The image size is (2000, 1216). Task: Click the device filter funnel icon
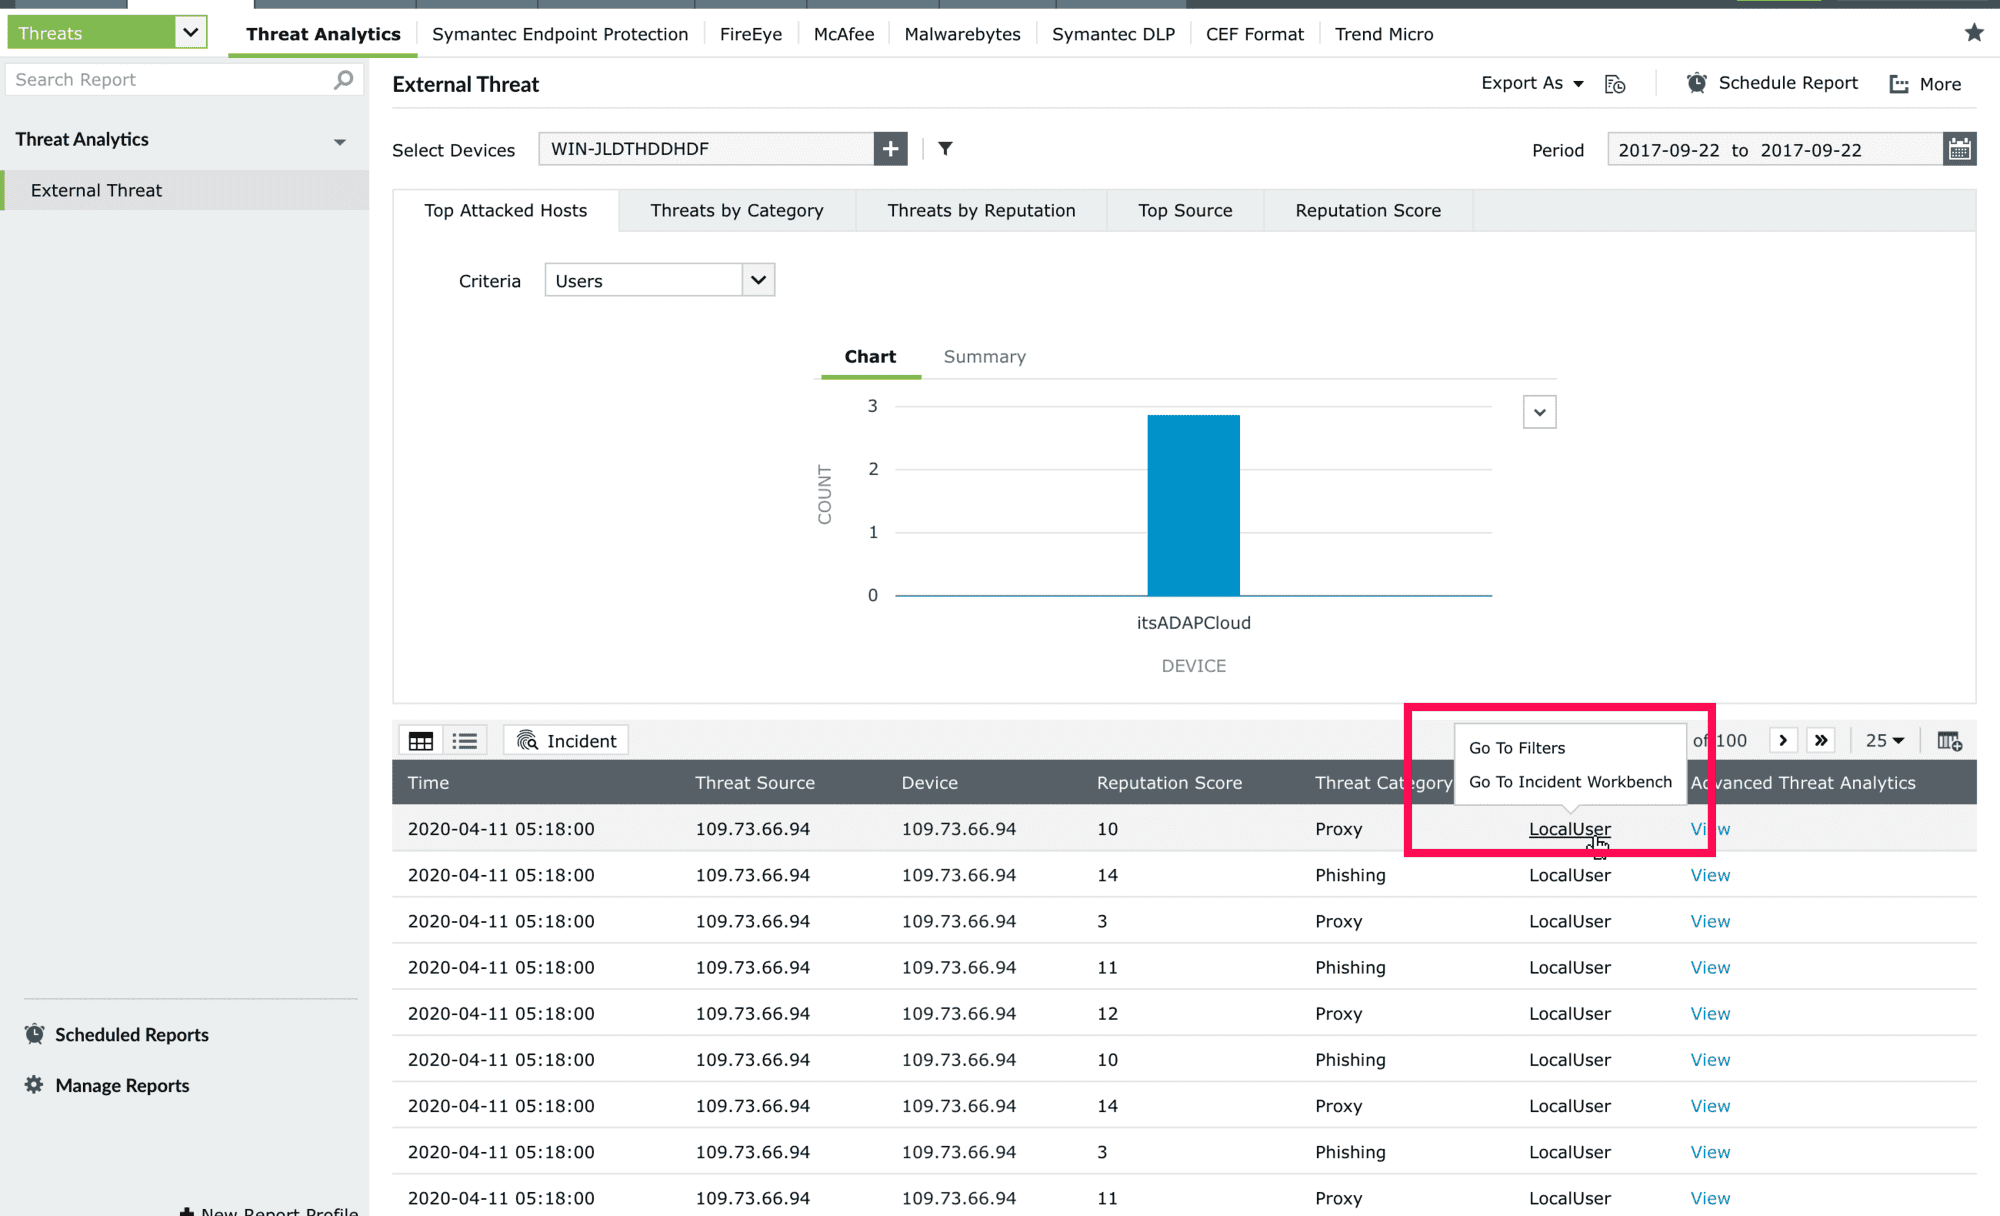coord(945,149)
